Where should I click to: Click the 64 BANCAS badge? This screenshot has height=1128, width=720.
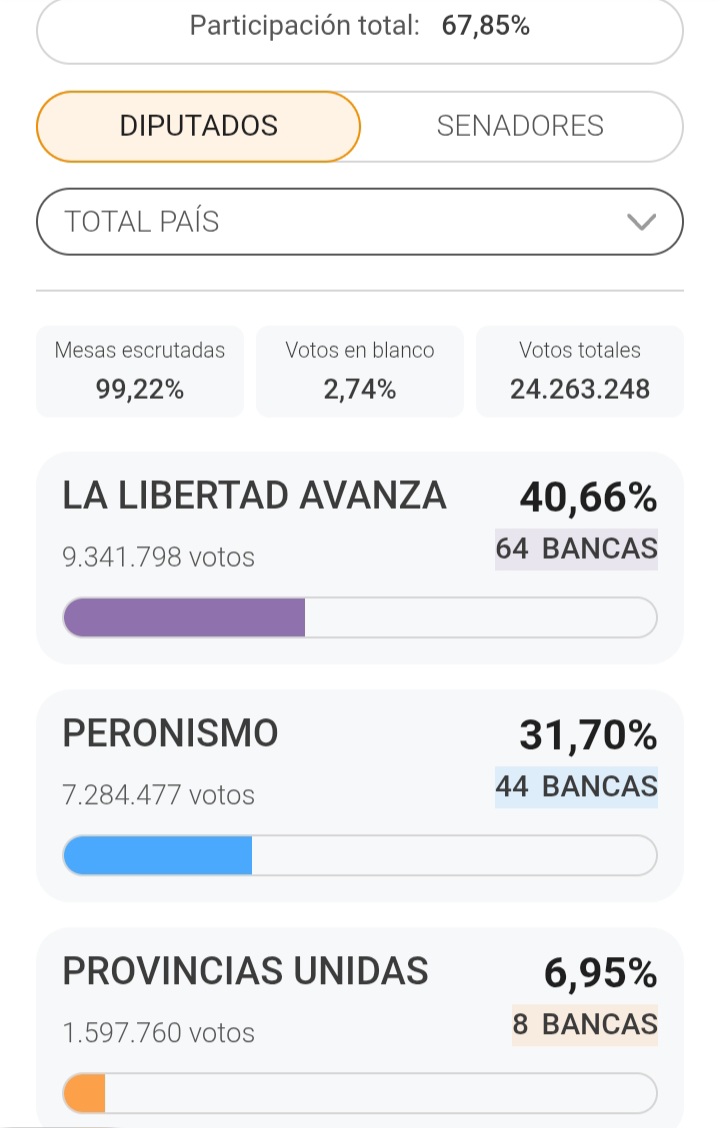(x=577, y=549)
